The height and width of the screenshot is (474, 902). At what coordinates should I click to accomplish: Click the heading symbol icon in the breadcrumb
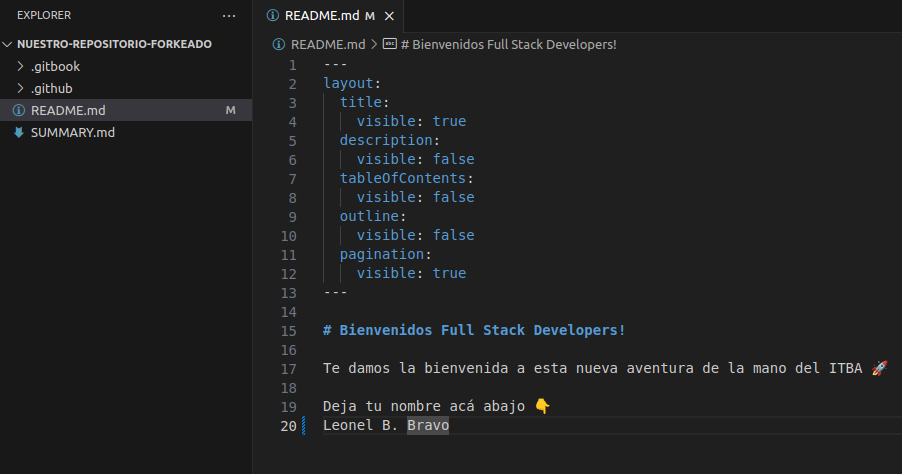tap(390, 44)
